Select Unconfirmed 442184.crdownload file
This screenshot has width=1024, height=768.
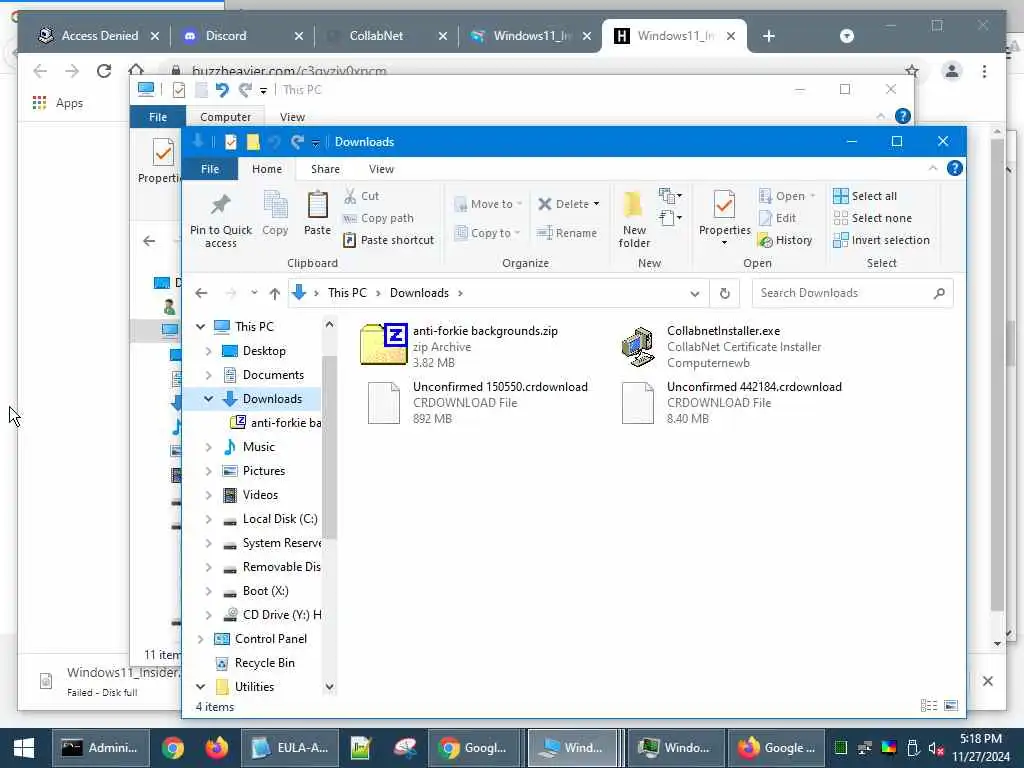click(x=731, y=402)
